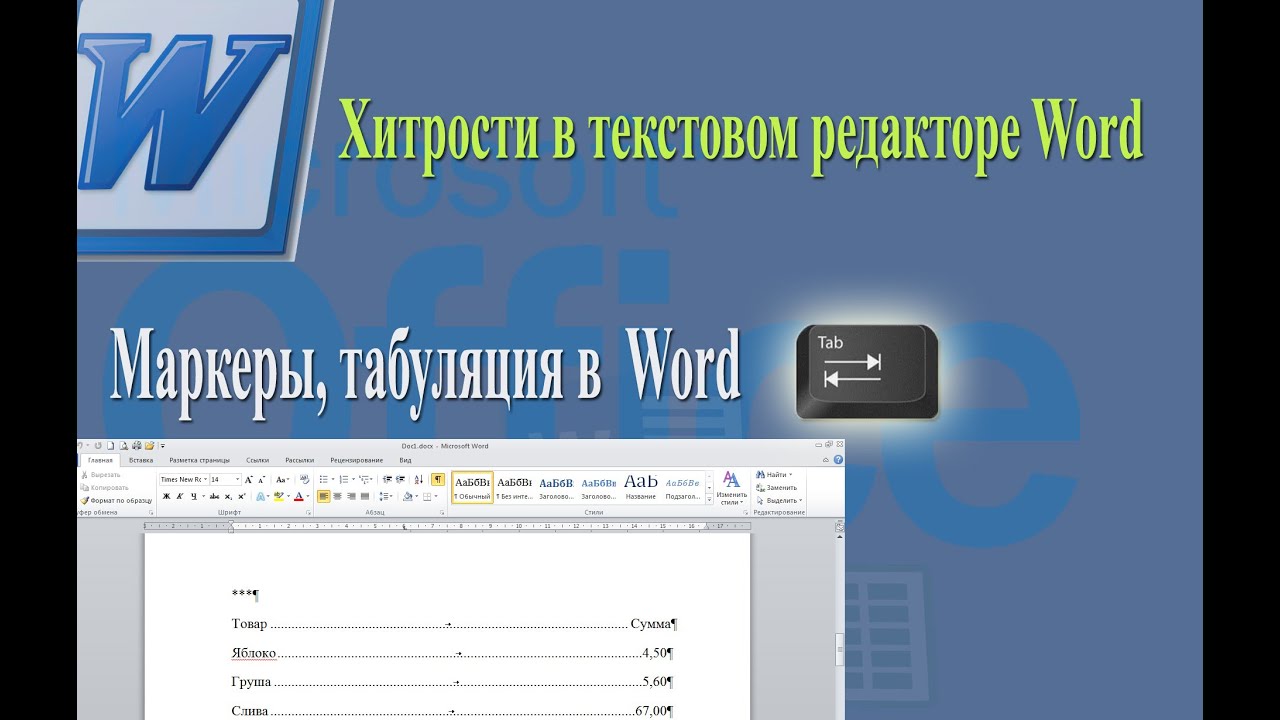Viewport: 1280px width, 720px height.
Task: Customize quick access toolbar dropdown arrow
Action: (162, 446)
